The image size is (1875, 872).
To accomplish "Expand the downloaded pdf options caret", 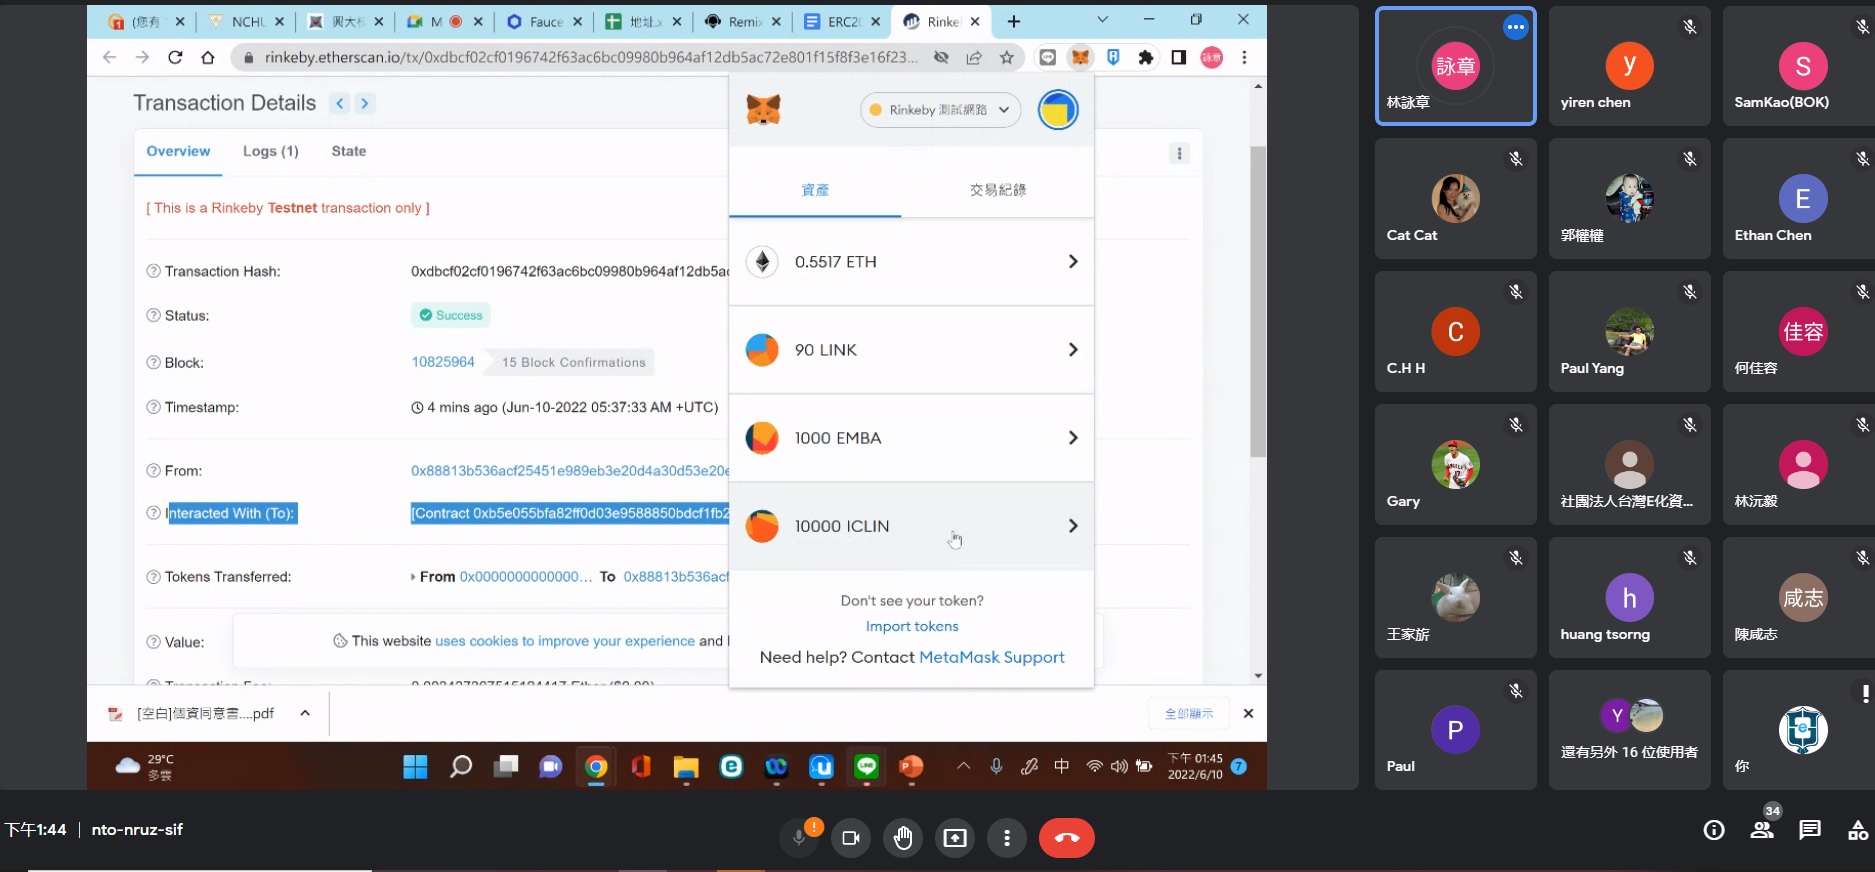I will (305, 713).
